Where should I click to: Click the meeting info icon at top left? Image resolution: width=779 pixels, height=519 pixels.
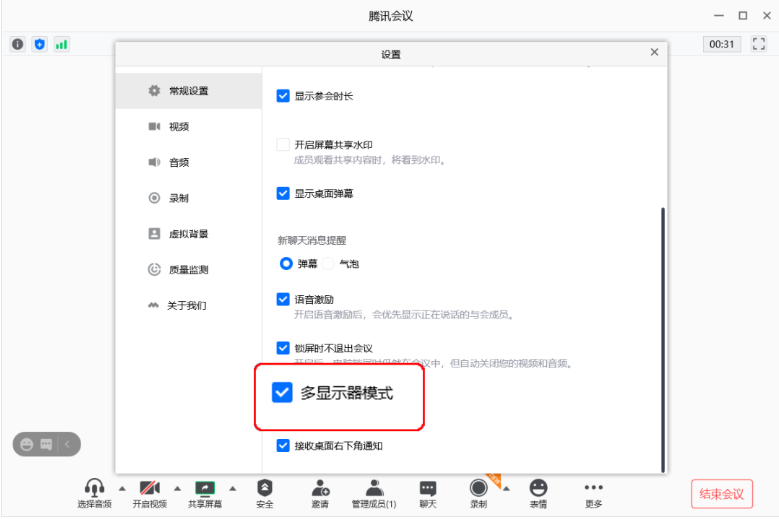pos(18,44)
